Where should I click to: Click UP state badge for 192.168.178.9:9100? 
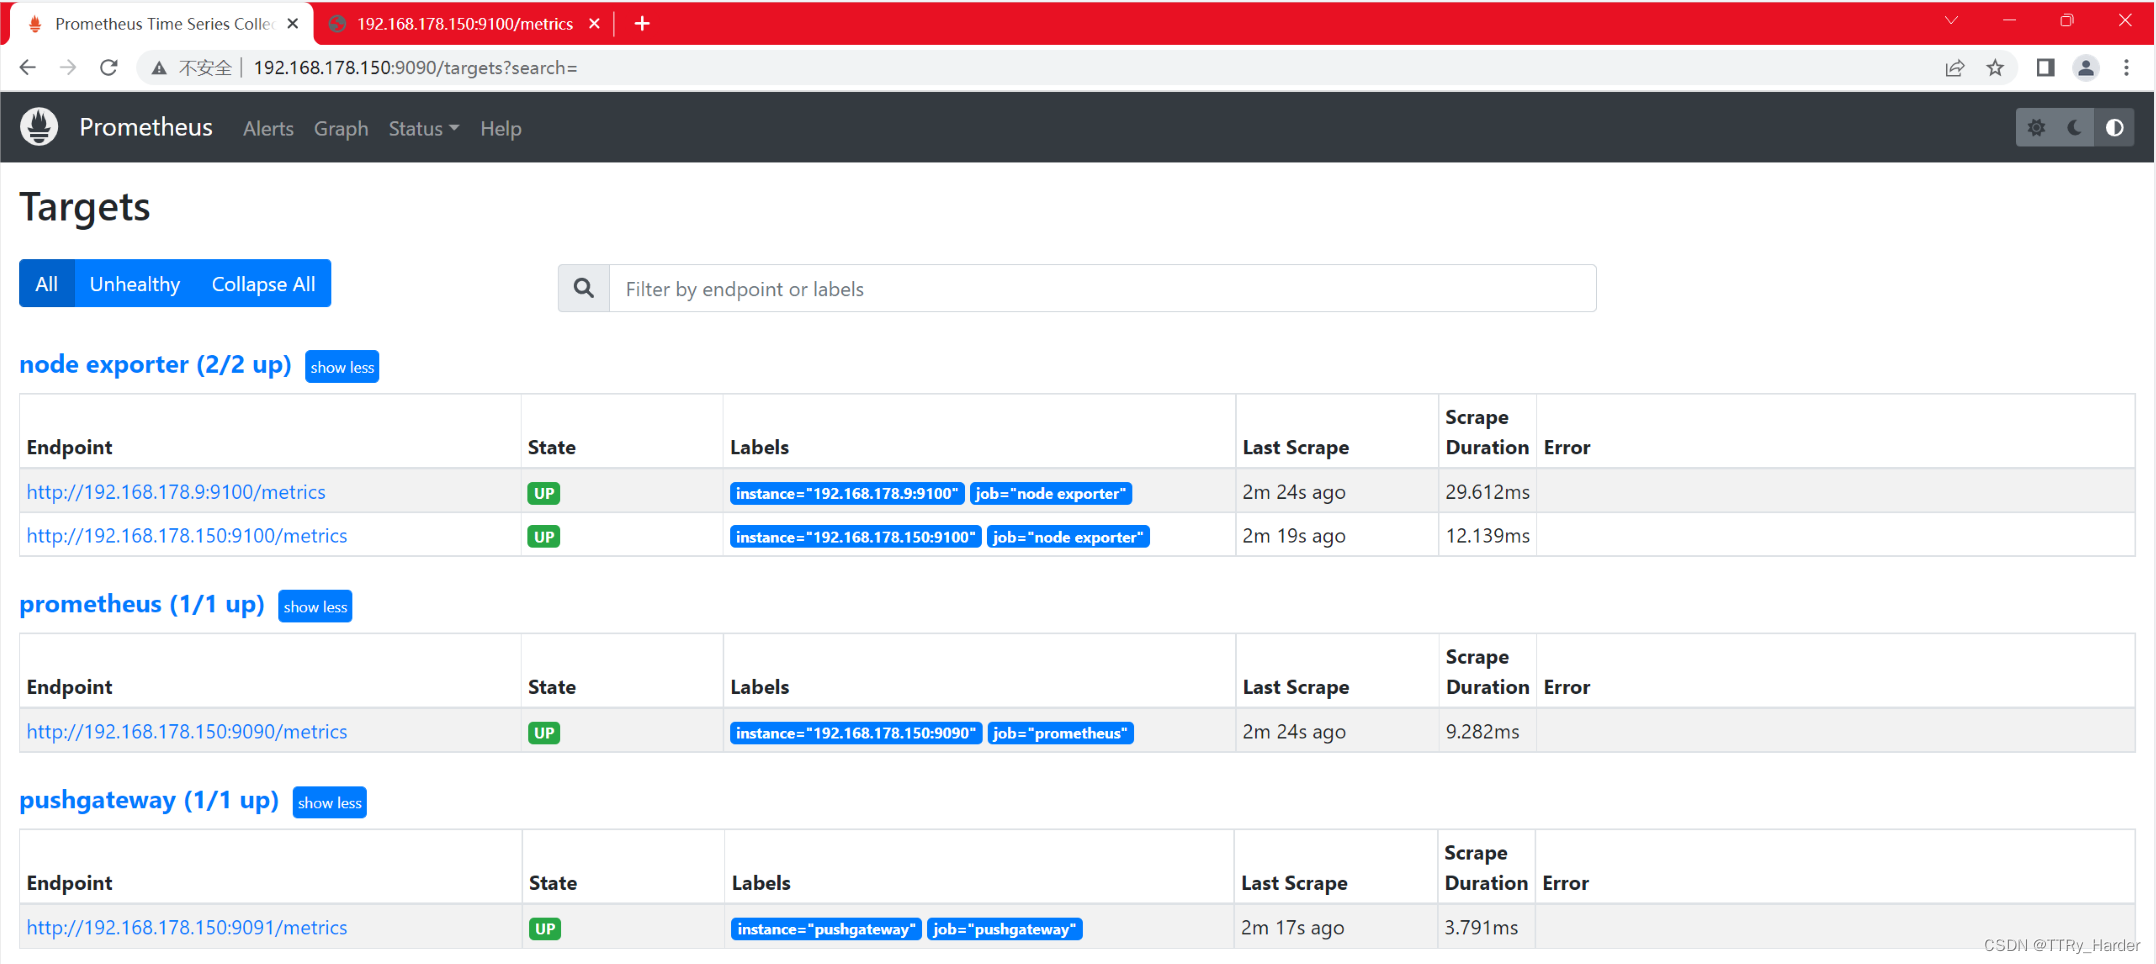[x=544, y=493]
